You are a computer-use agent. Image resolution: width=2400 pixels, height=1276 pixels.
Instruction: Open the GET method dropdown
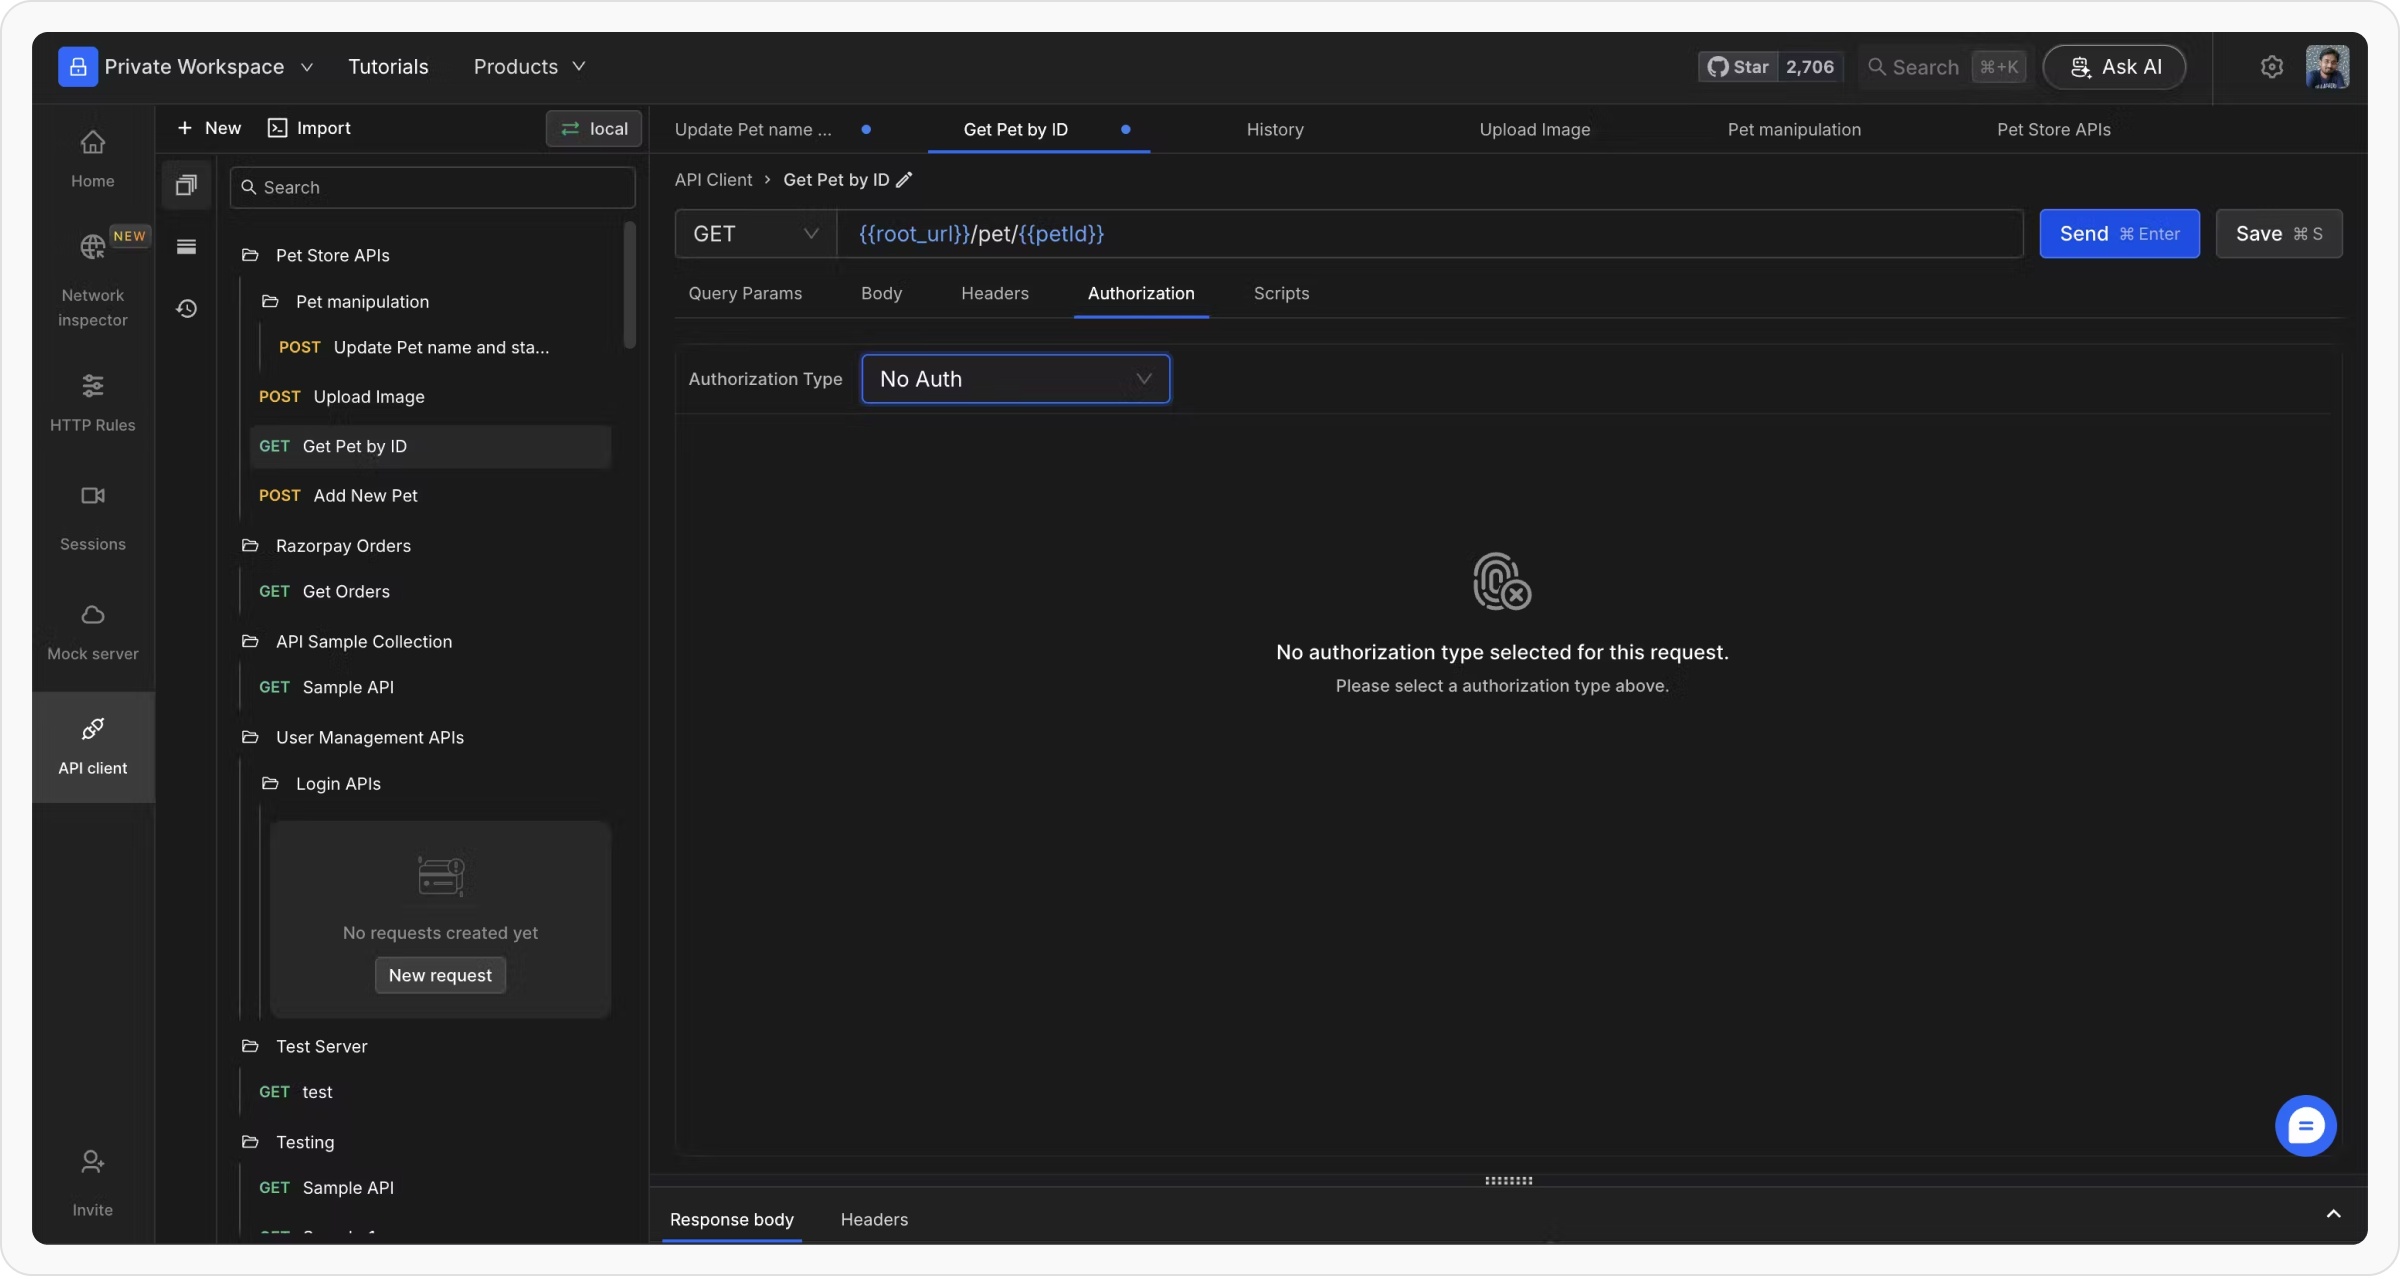755,234
